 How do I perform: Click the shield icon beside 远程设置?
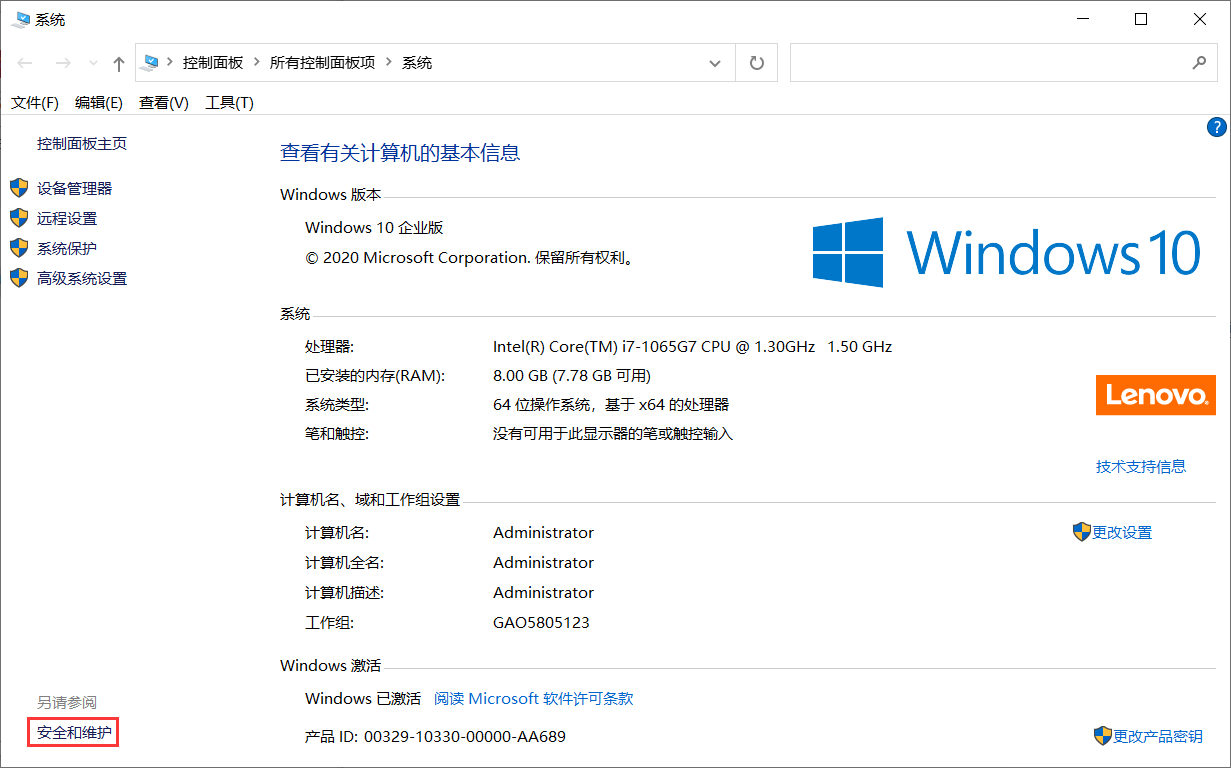pyautogui.click(x=19, y=218)
